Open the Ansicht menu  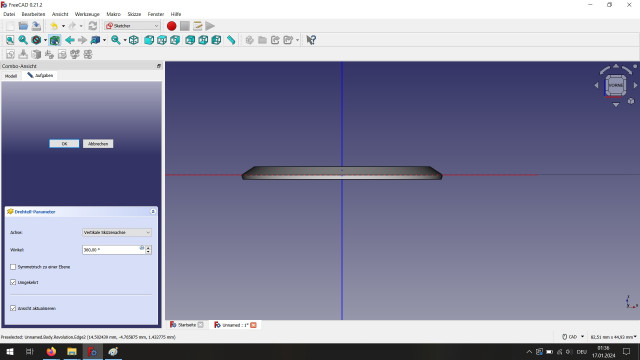click(60, 14)
